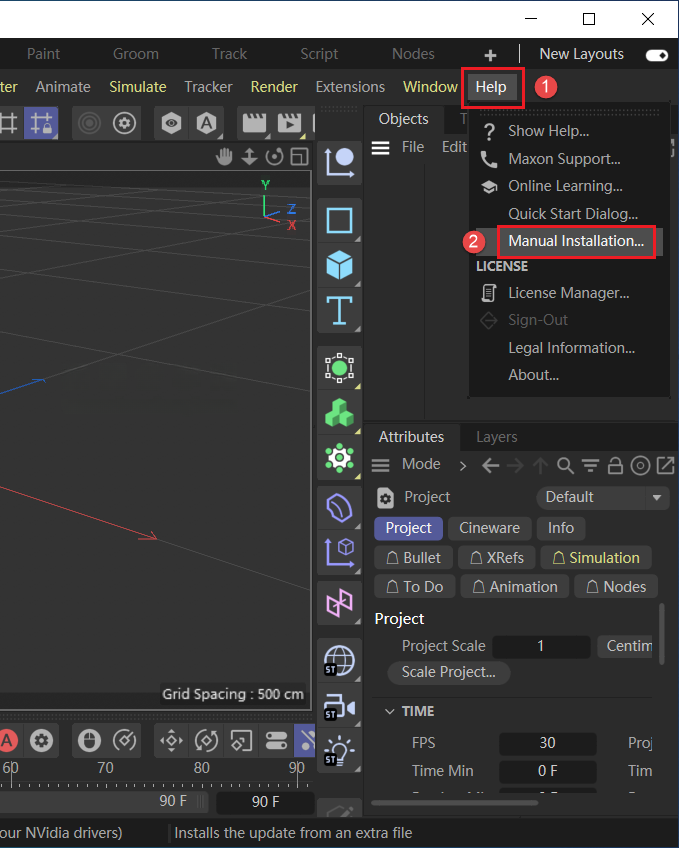
Task: Go back in Attributes history
Action: pos(490,465)
